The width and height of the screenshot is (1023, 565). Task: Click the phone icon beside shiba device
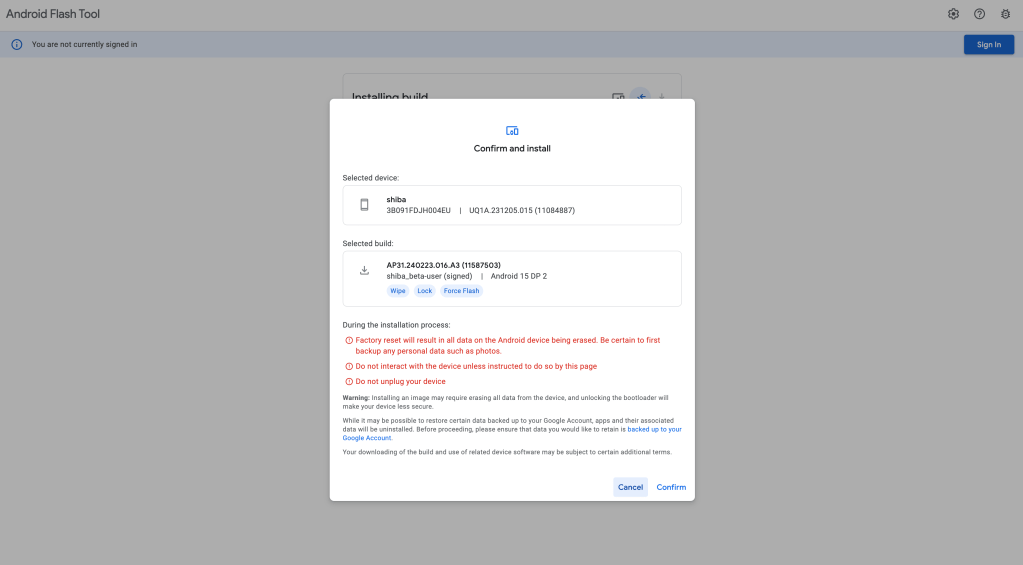pyautogui.click(x=364, y=205)
